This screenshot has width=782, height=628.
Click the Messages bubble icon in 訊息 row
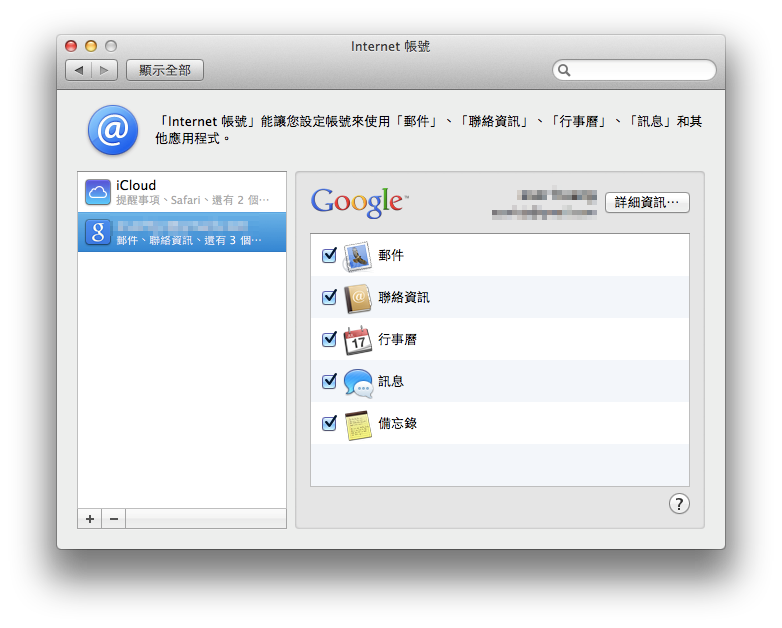tap(358, 383)
